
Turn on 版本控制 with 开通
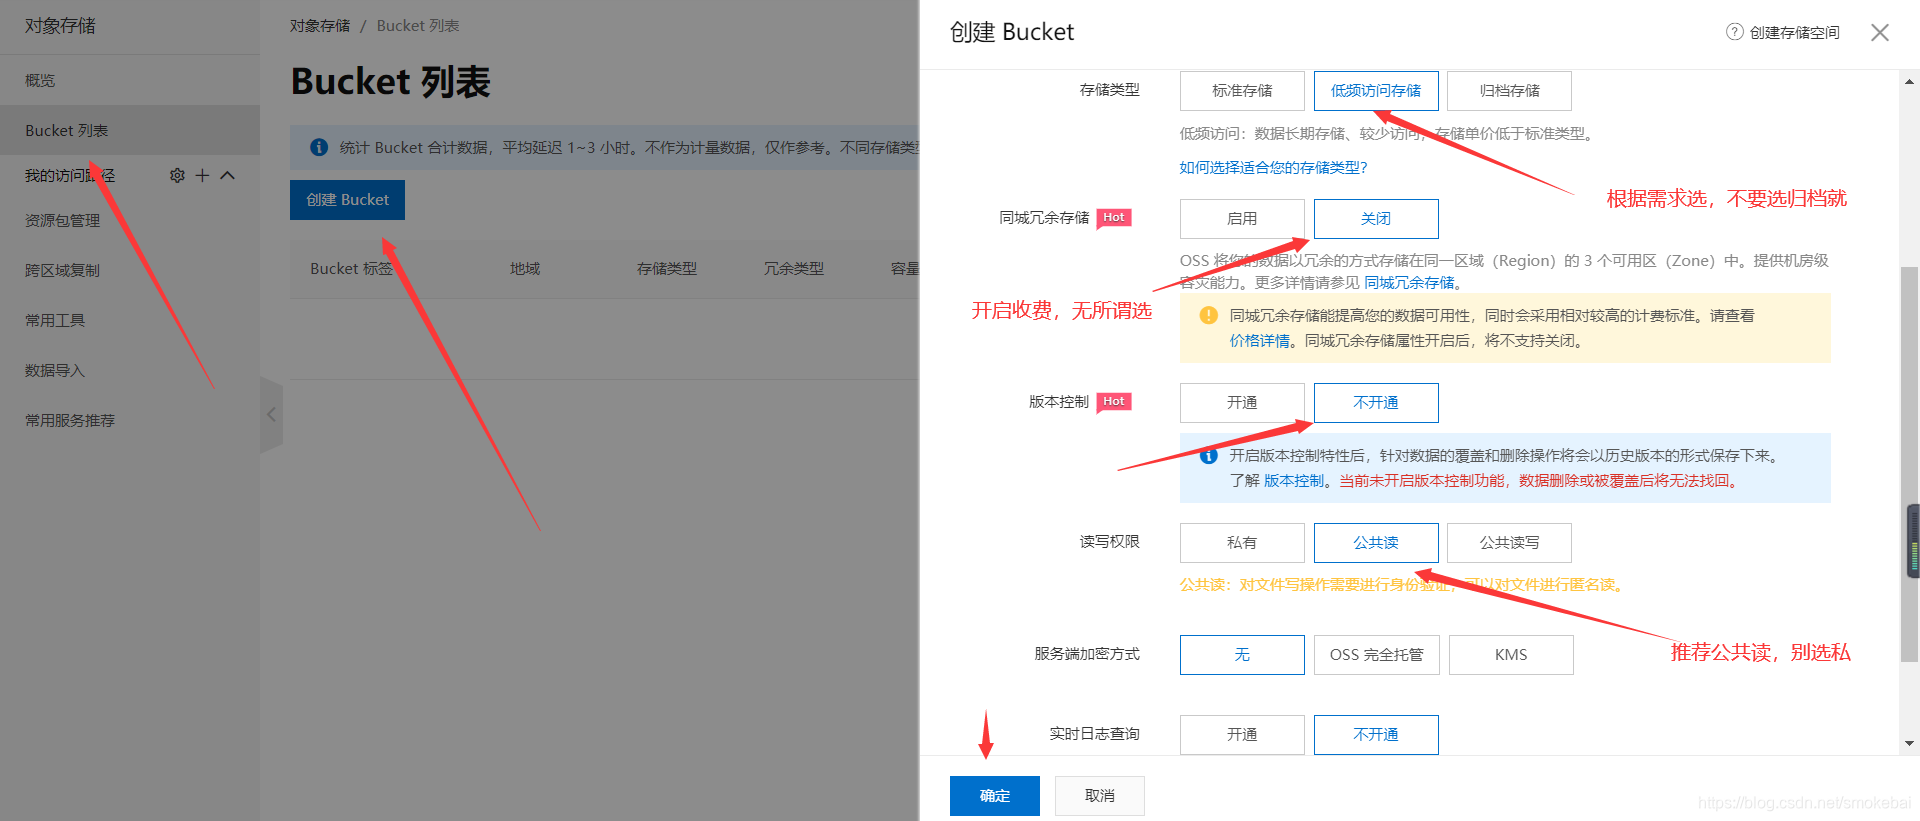(1242, 403)
